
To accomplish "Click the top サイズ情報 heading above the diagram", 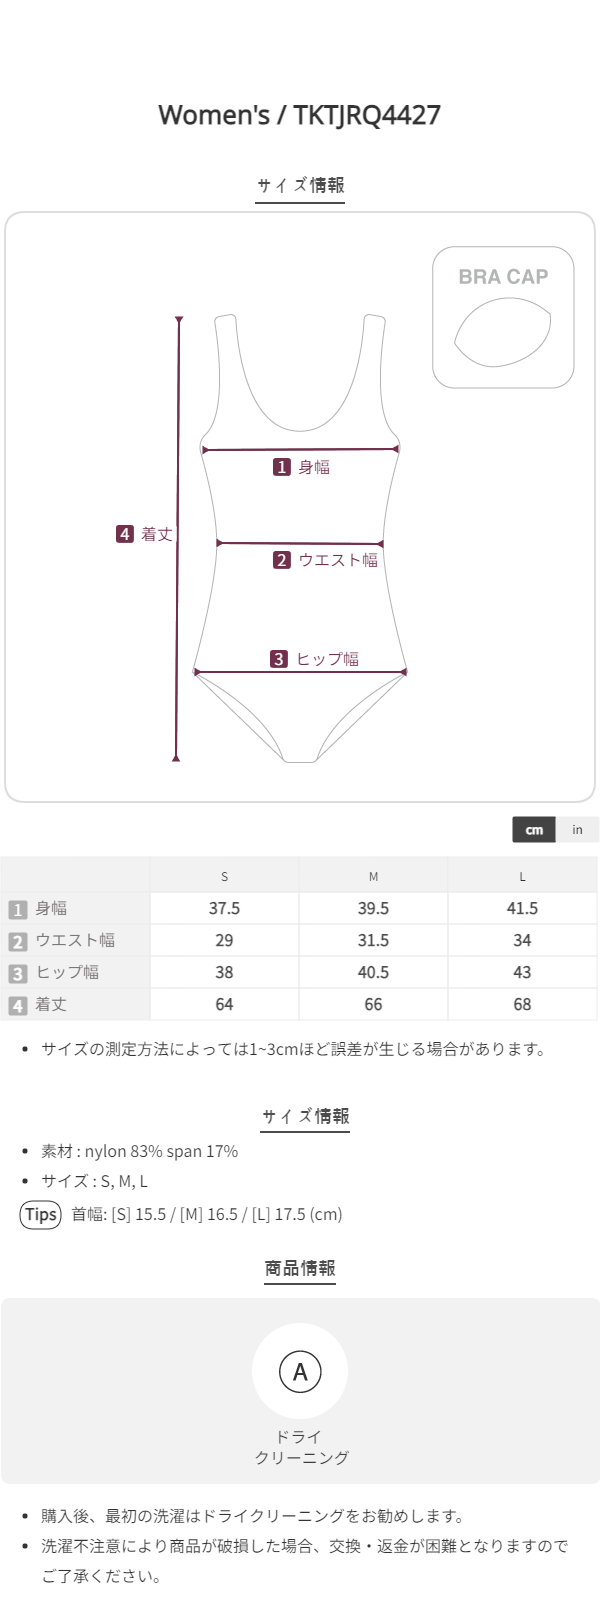I will [x=300, y=185].
